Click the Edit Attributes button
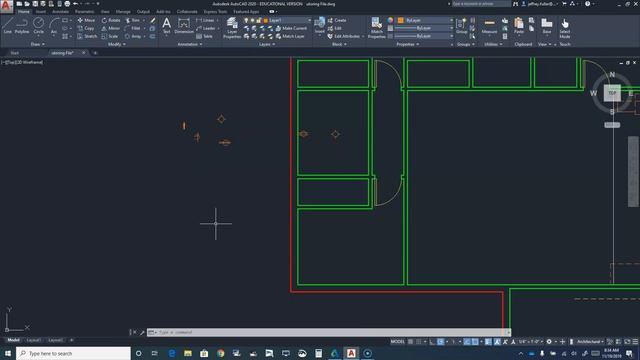 345,36
